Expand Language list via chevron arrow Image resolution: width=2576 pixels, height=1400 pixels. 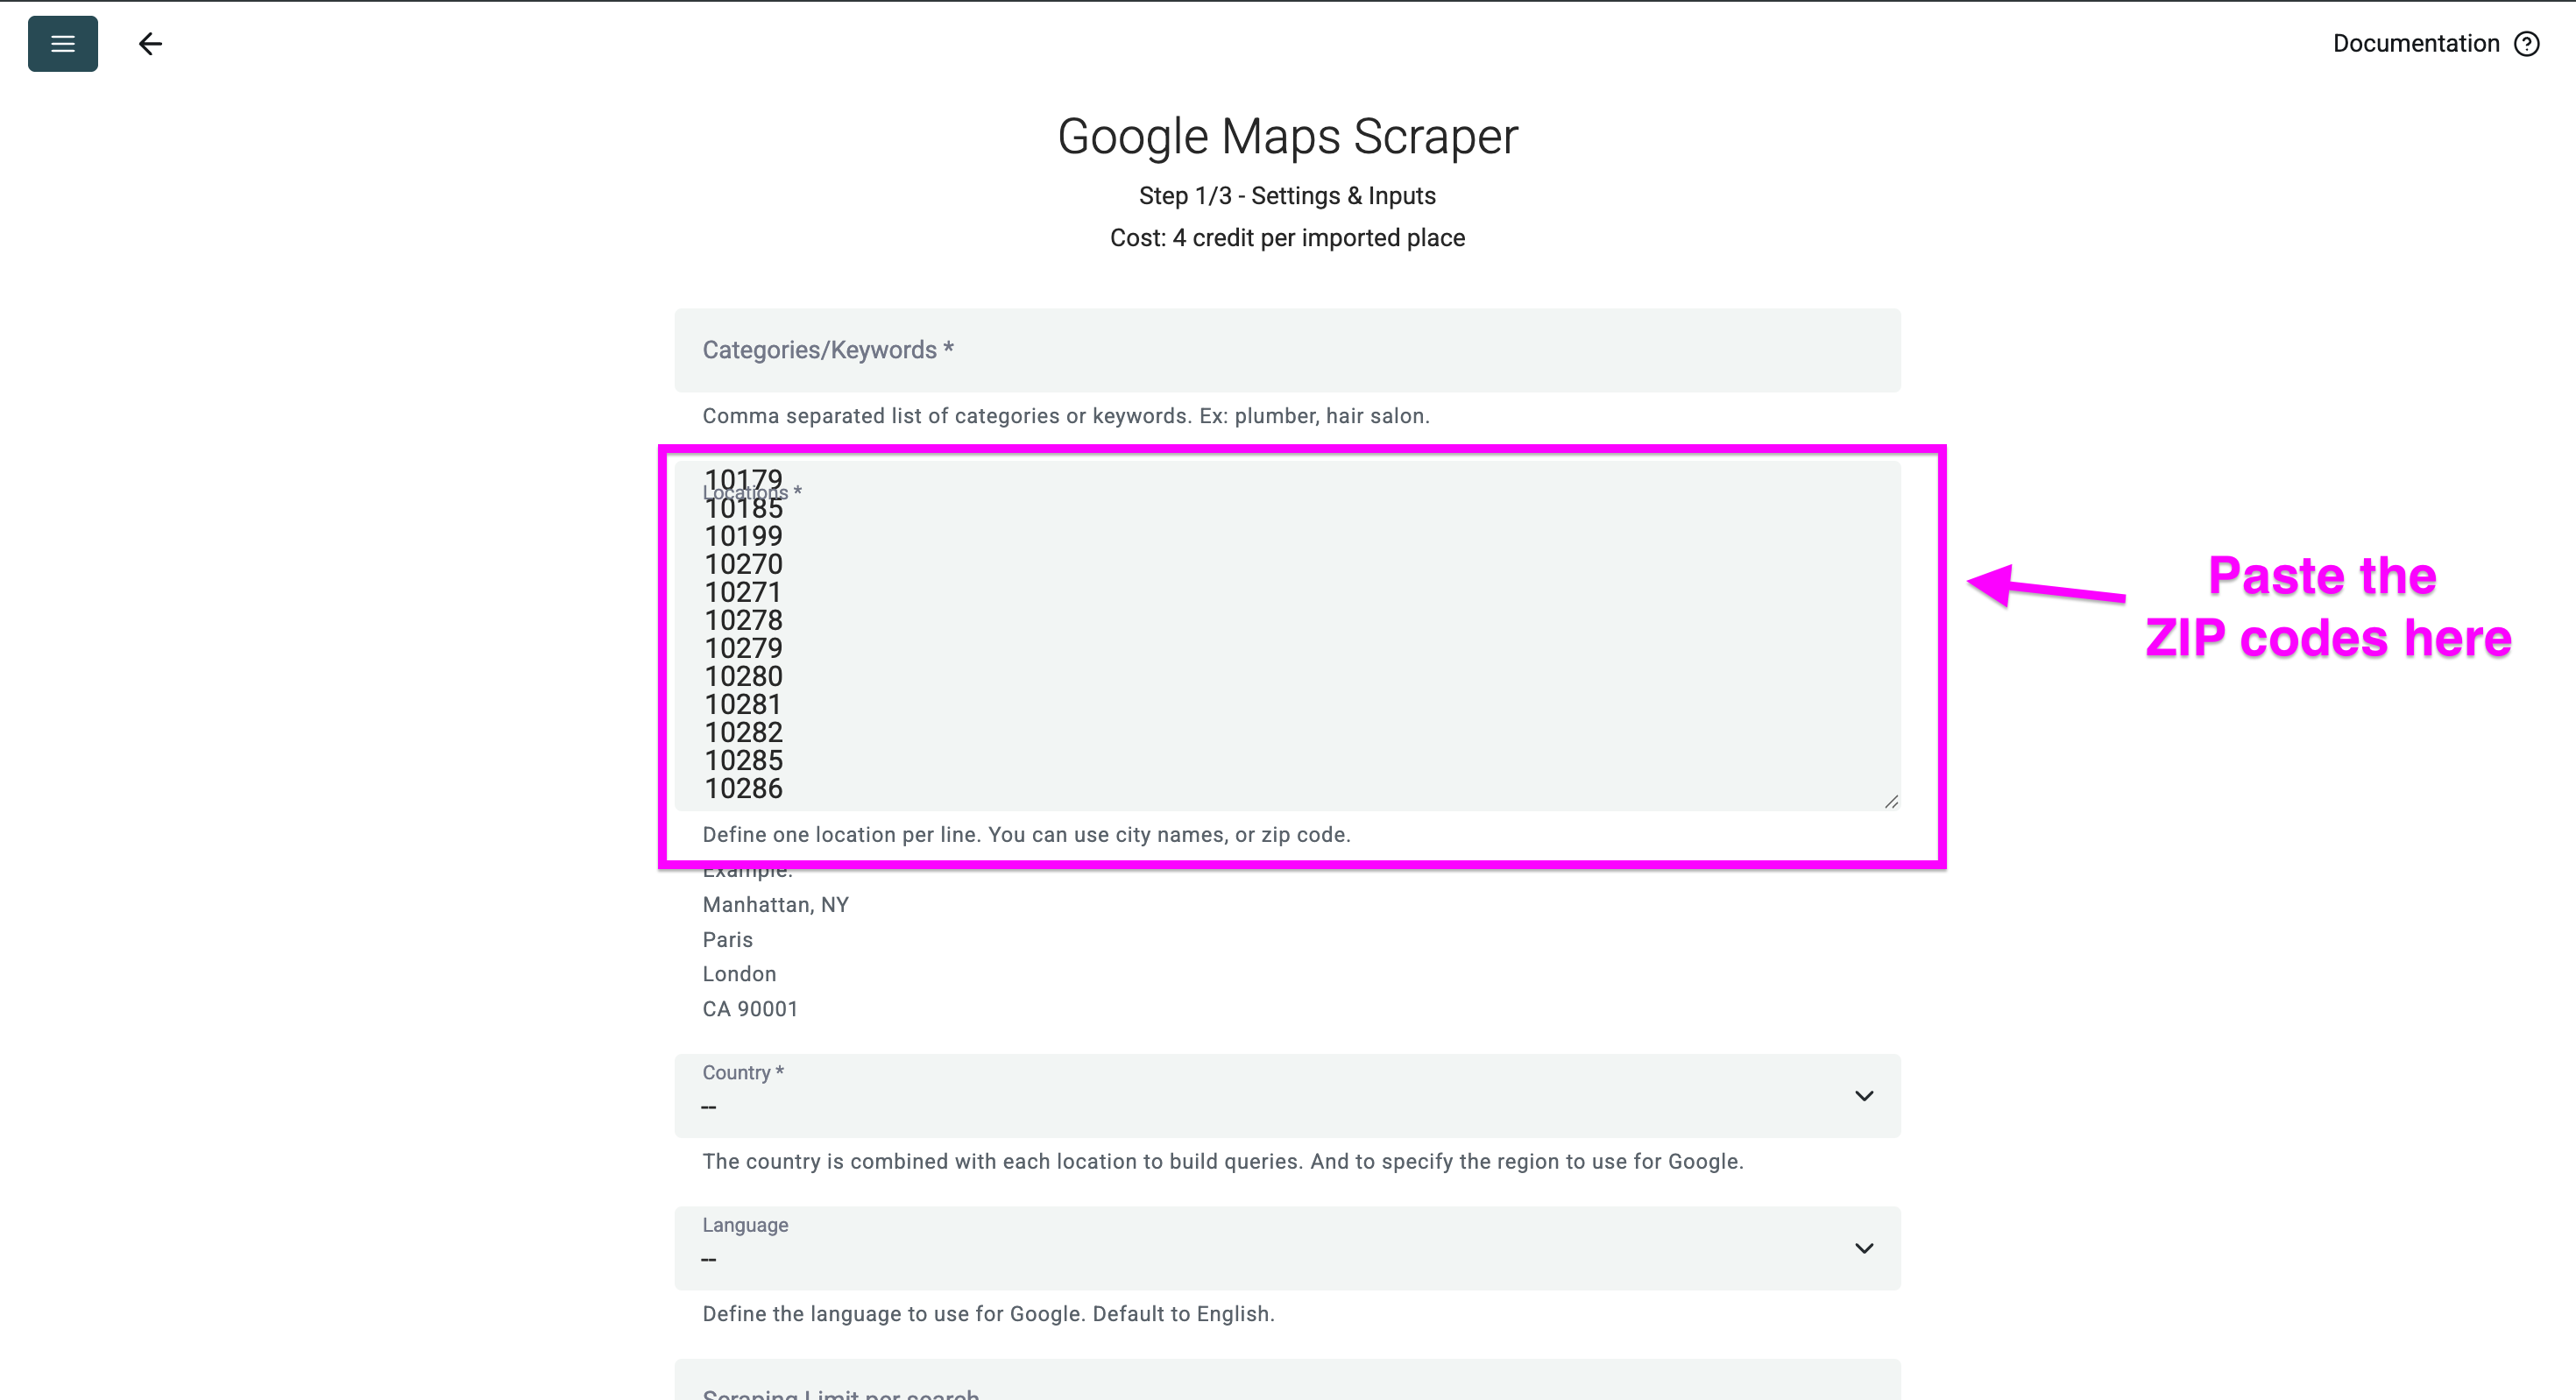1863,1248
